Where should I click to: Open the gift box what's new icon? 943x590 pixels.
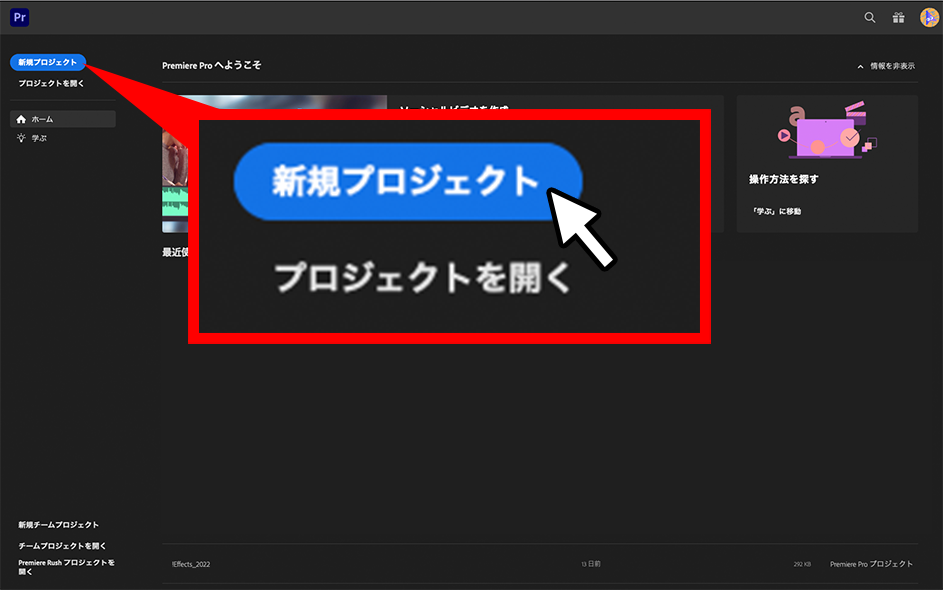[898, 17]
